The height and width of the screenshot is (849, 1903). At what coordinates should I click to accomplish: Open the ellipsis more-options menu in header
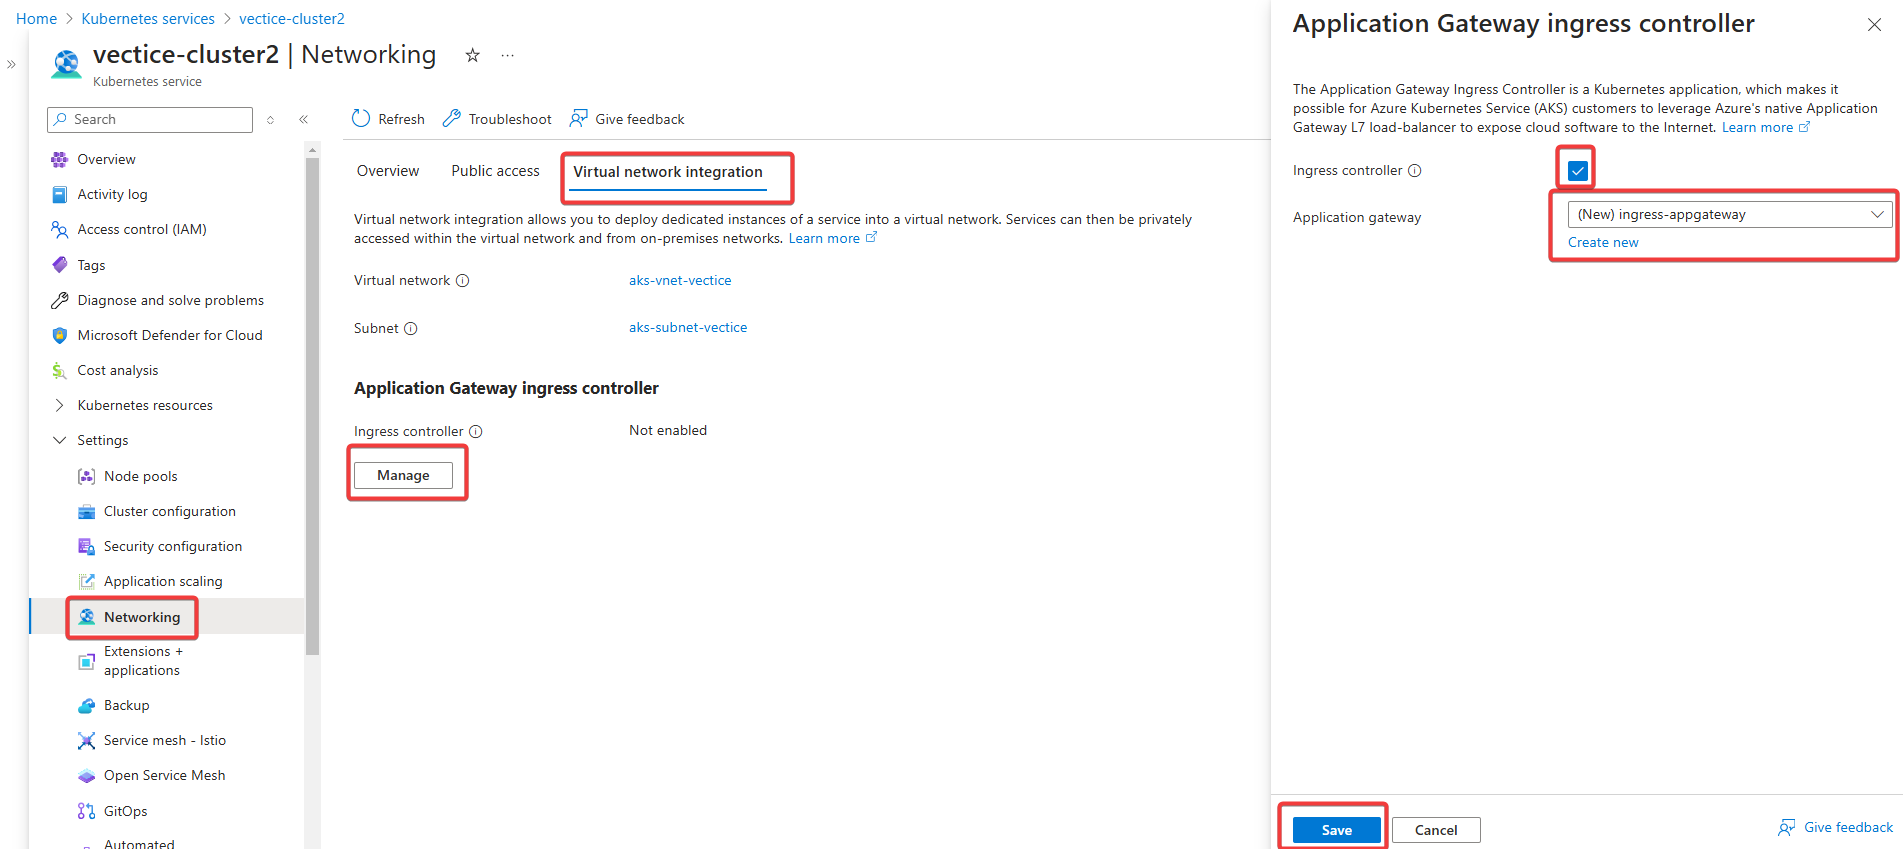click(x=508, y=55)
